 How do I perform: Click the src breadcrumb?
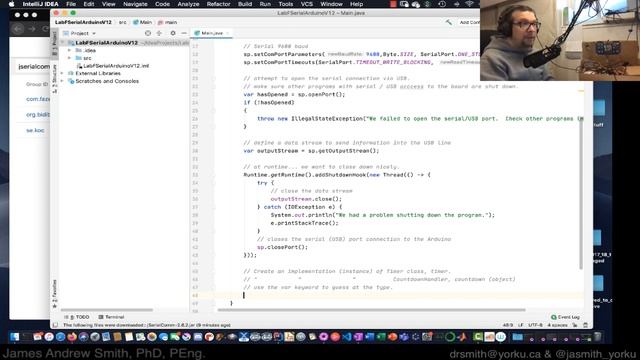pyautogui.click(x=122, y=22)
